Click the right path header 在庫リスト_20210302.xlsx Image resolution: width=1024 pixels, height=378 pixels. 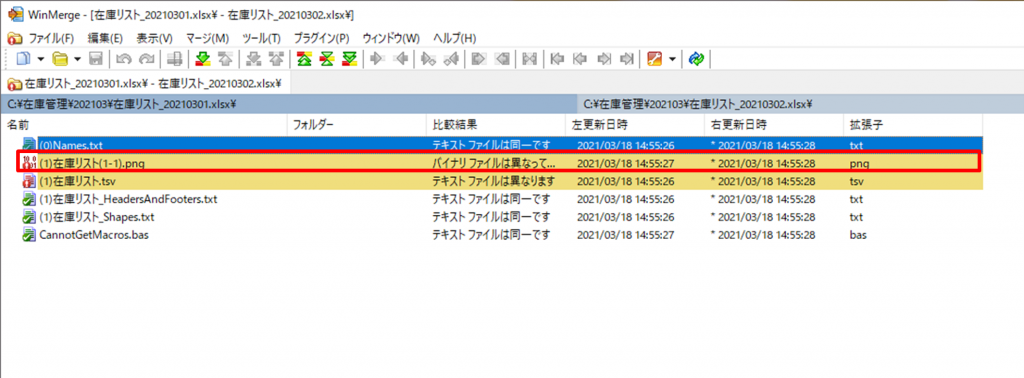(800, 104)
